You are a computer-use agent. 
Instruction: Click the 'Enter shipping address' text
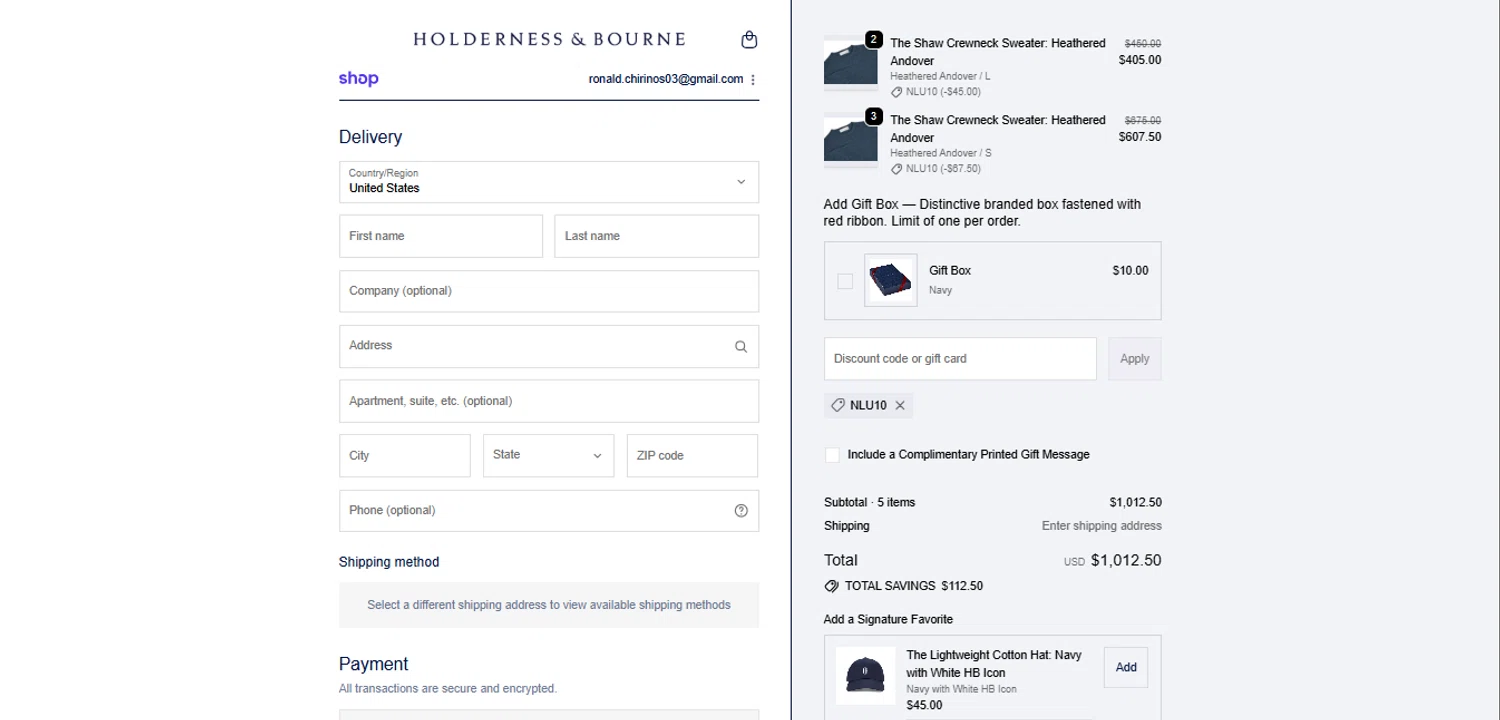1102,526
